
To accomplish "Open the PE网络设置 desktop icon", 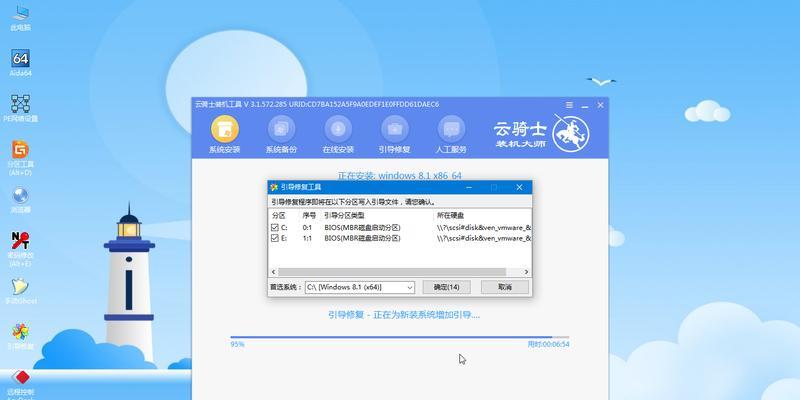I will point(20,108).
